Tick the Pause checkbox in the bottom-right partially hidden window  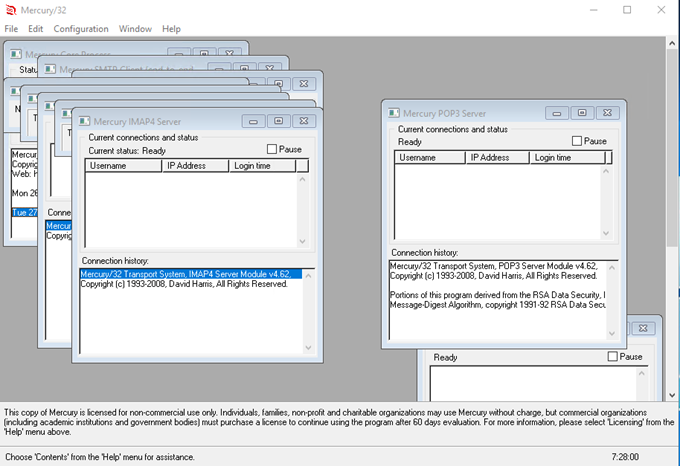(612, 356)
